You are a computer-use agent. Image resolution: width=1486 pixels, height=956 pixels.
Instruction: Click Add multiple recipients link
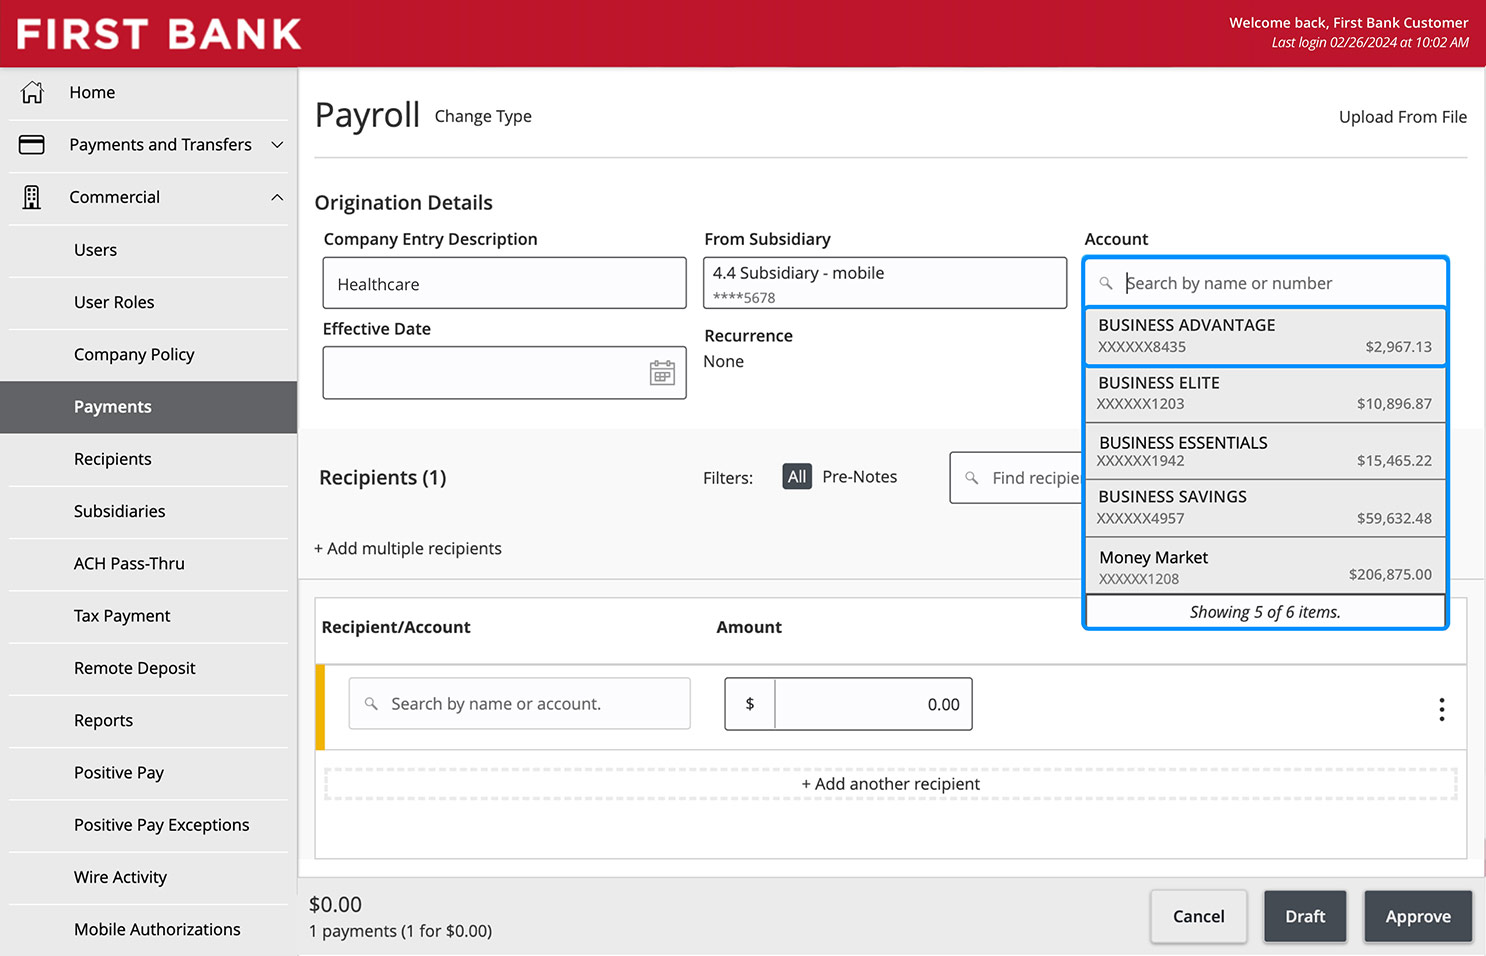(408, 548)
